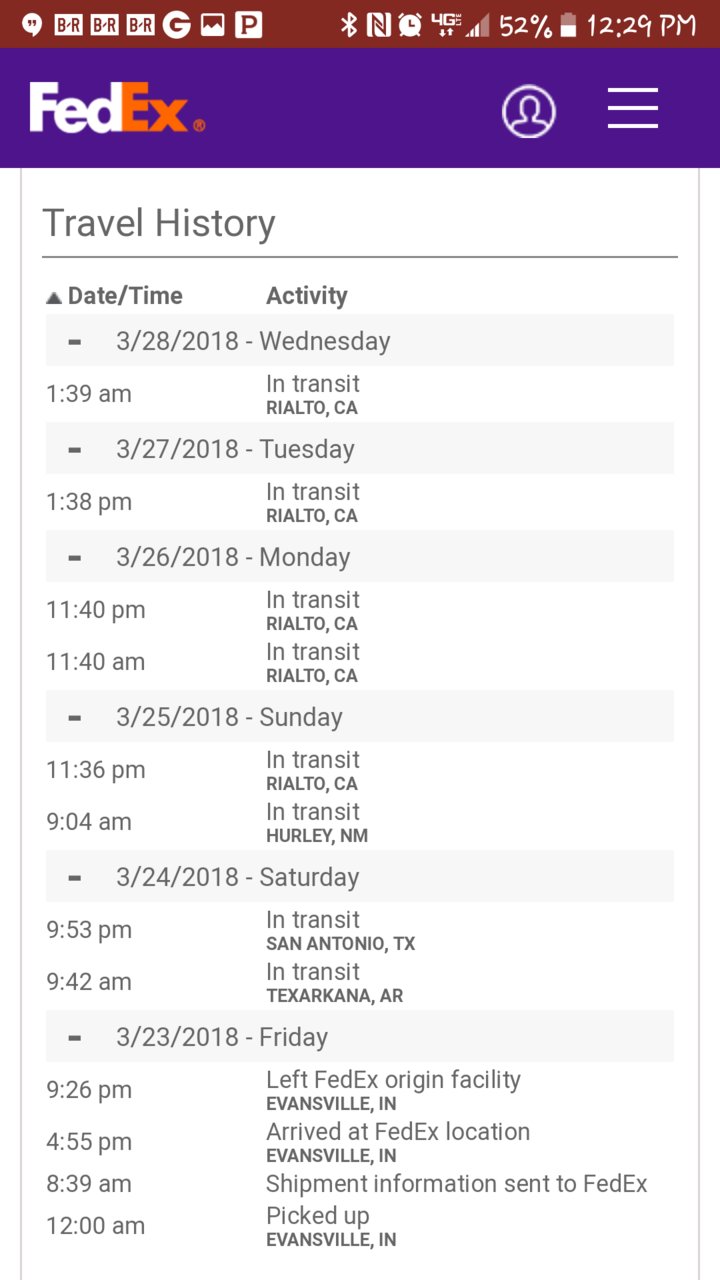Image resolution: width=720 pixels, height=1280 pixels.
Task: Select the Activity column header
Action: click(306, 296)
